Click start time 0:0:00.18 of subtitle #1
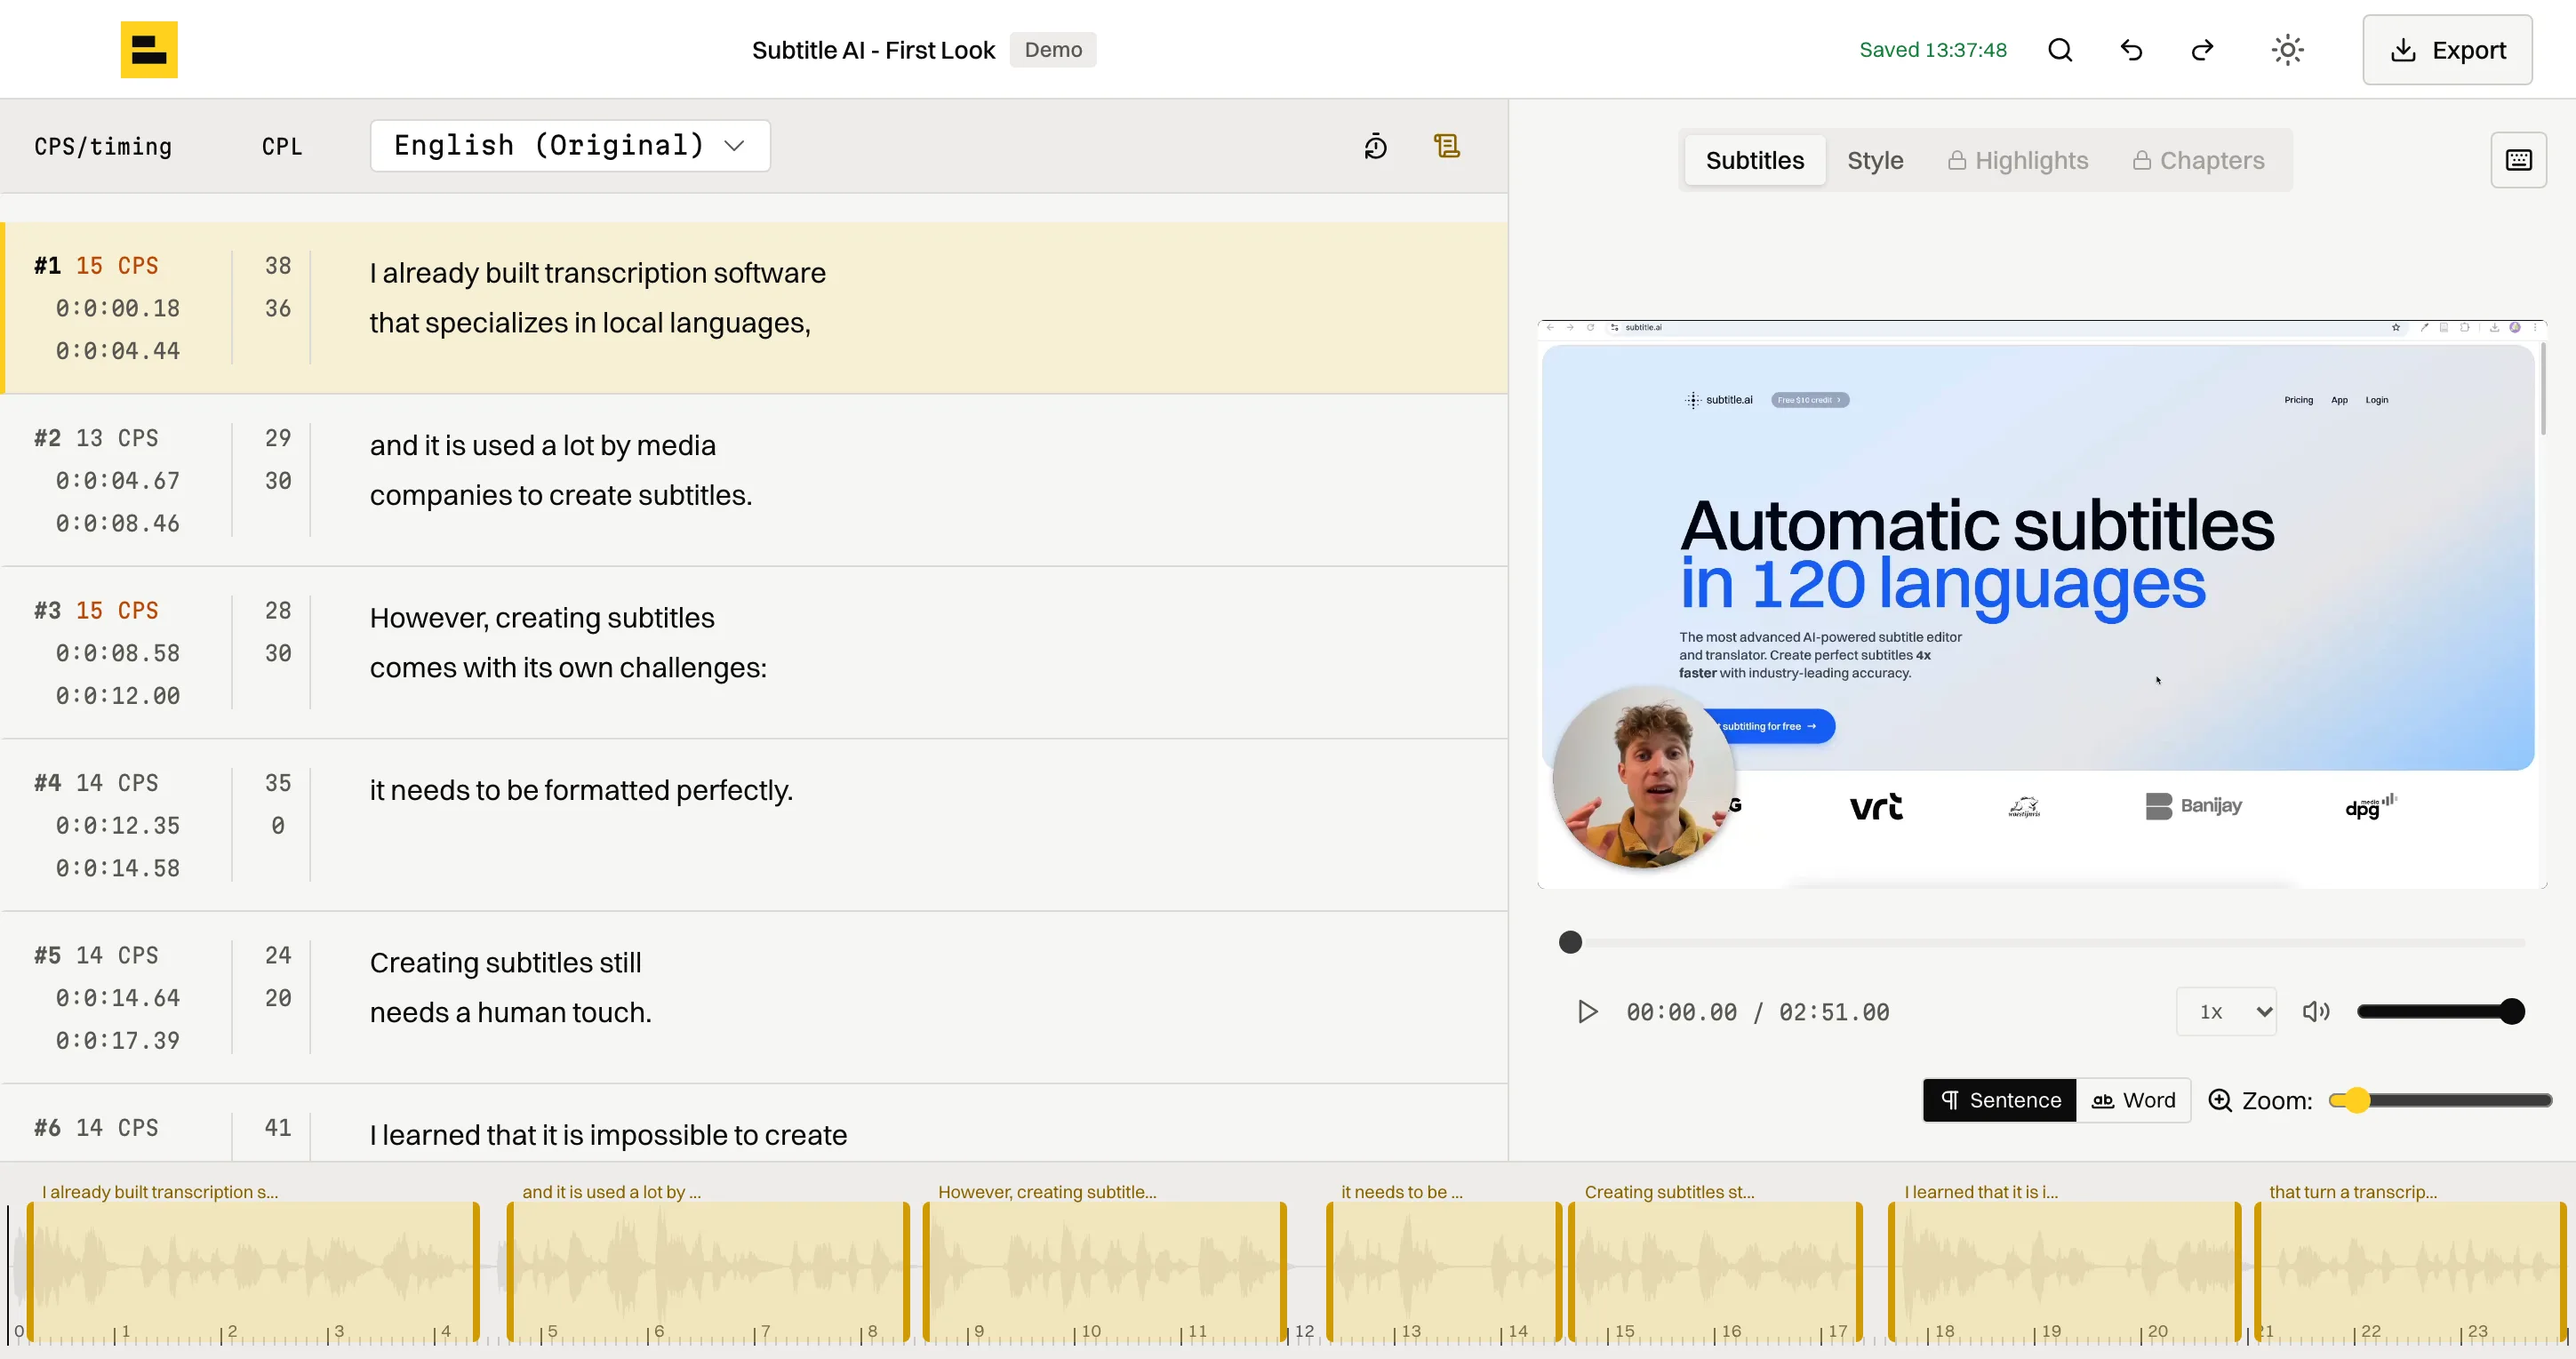The width and height of the screenshot is (2576, 1359). [117, 308]
